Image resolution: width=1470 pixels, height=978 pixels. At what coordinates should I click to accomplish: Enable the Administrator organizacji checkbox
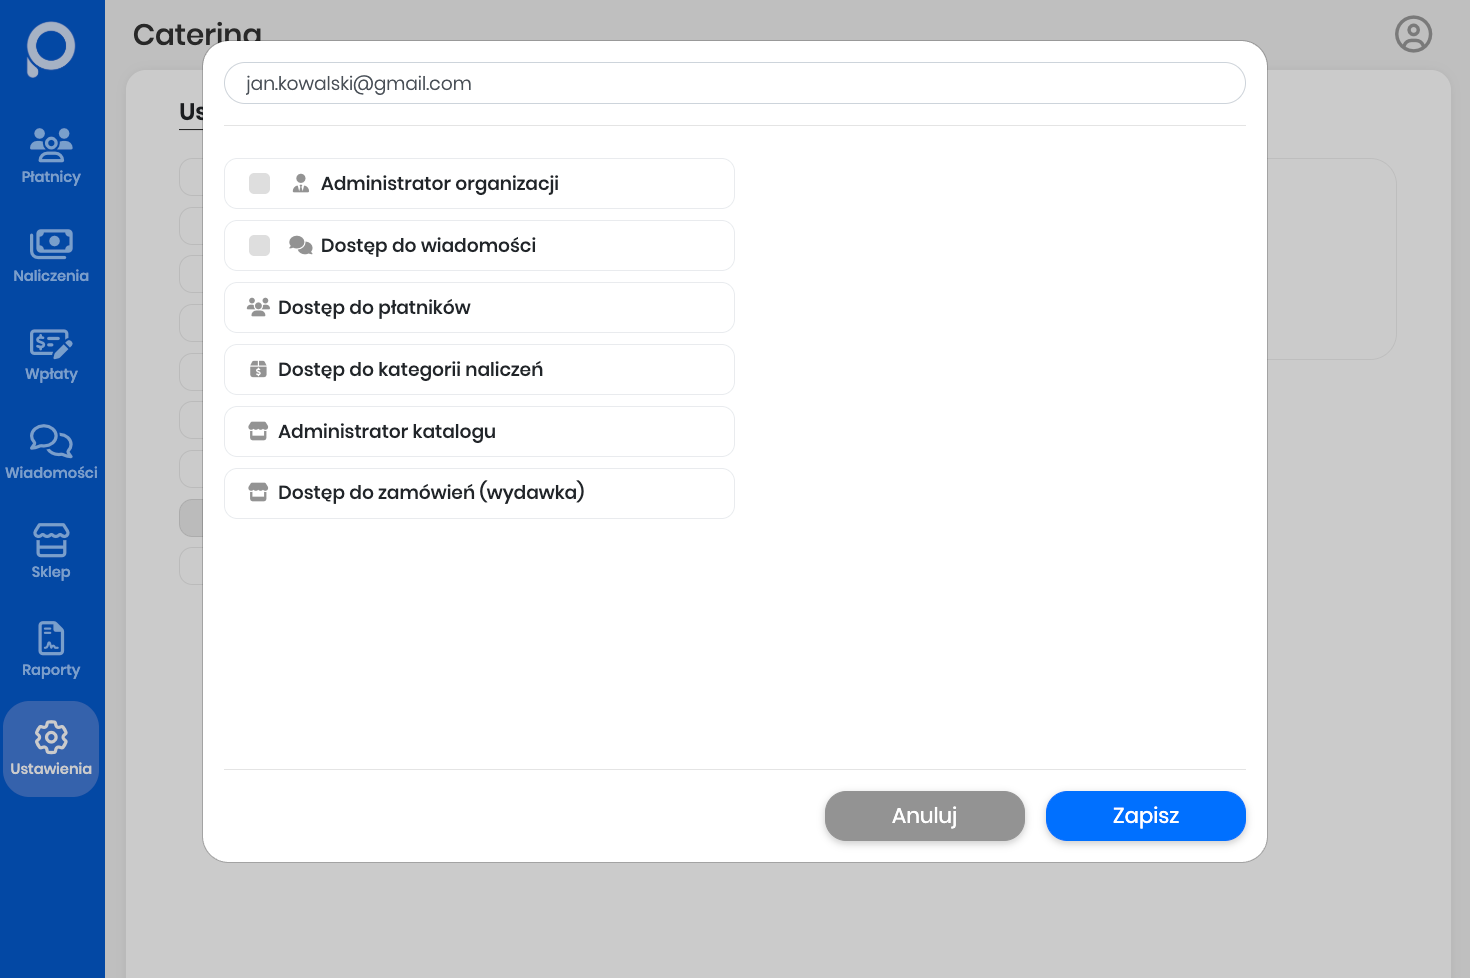260,184
